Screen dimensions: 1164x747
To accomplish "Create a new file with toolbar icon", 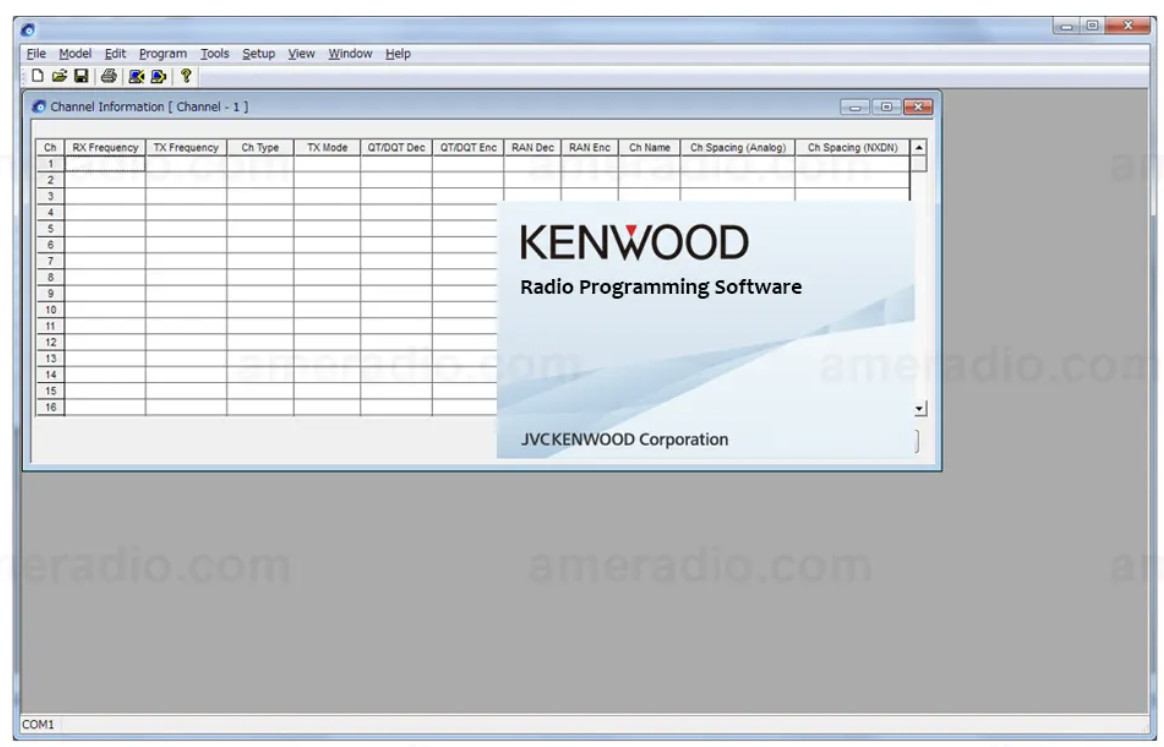I will [x=37, y=76].
